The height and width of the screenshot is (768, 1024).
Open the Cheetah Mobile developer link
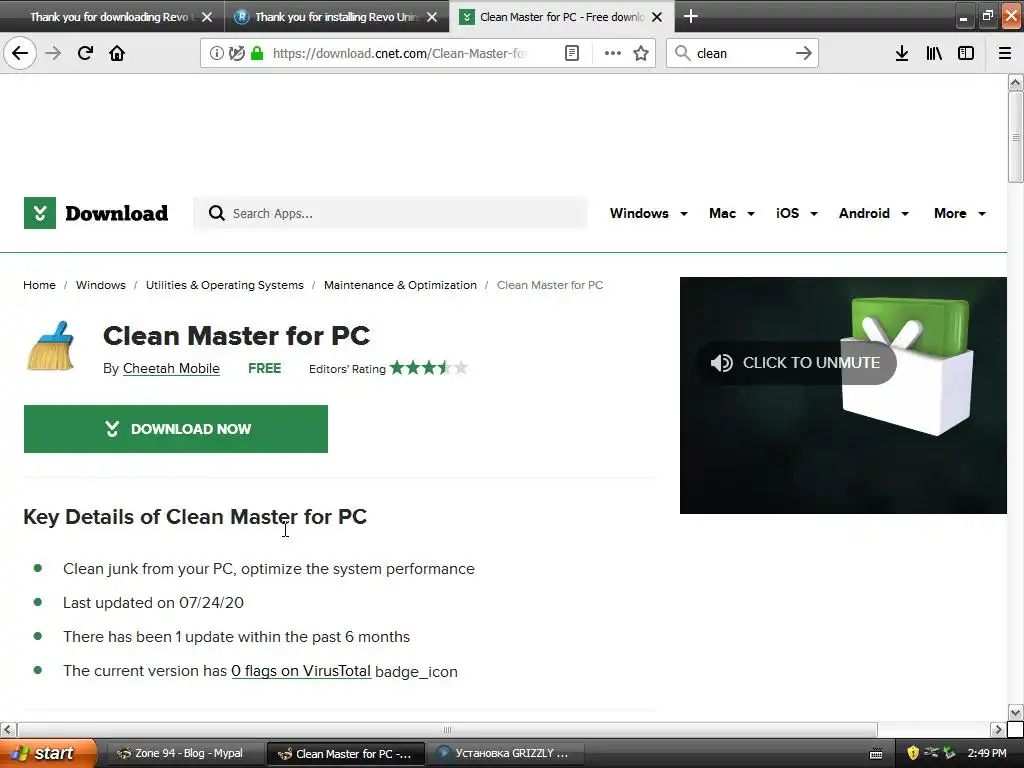171,368
